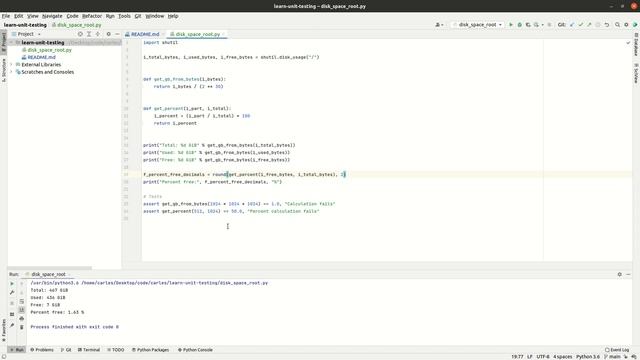Open IDE settings gear in top toolbar
Viewport: 640px width, 360px height.
tap(626, 25)
